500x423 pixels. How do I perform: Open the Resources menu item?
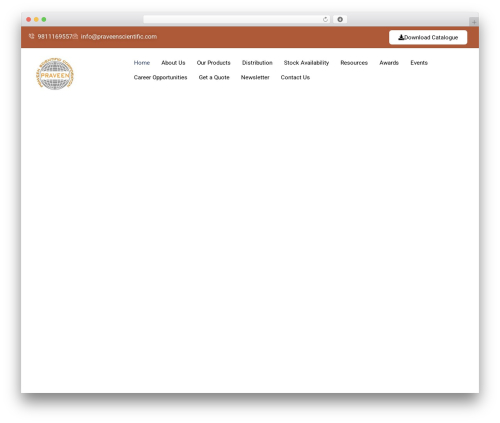point(354,63)
